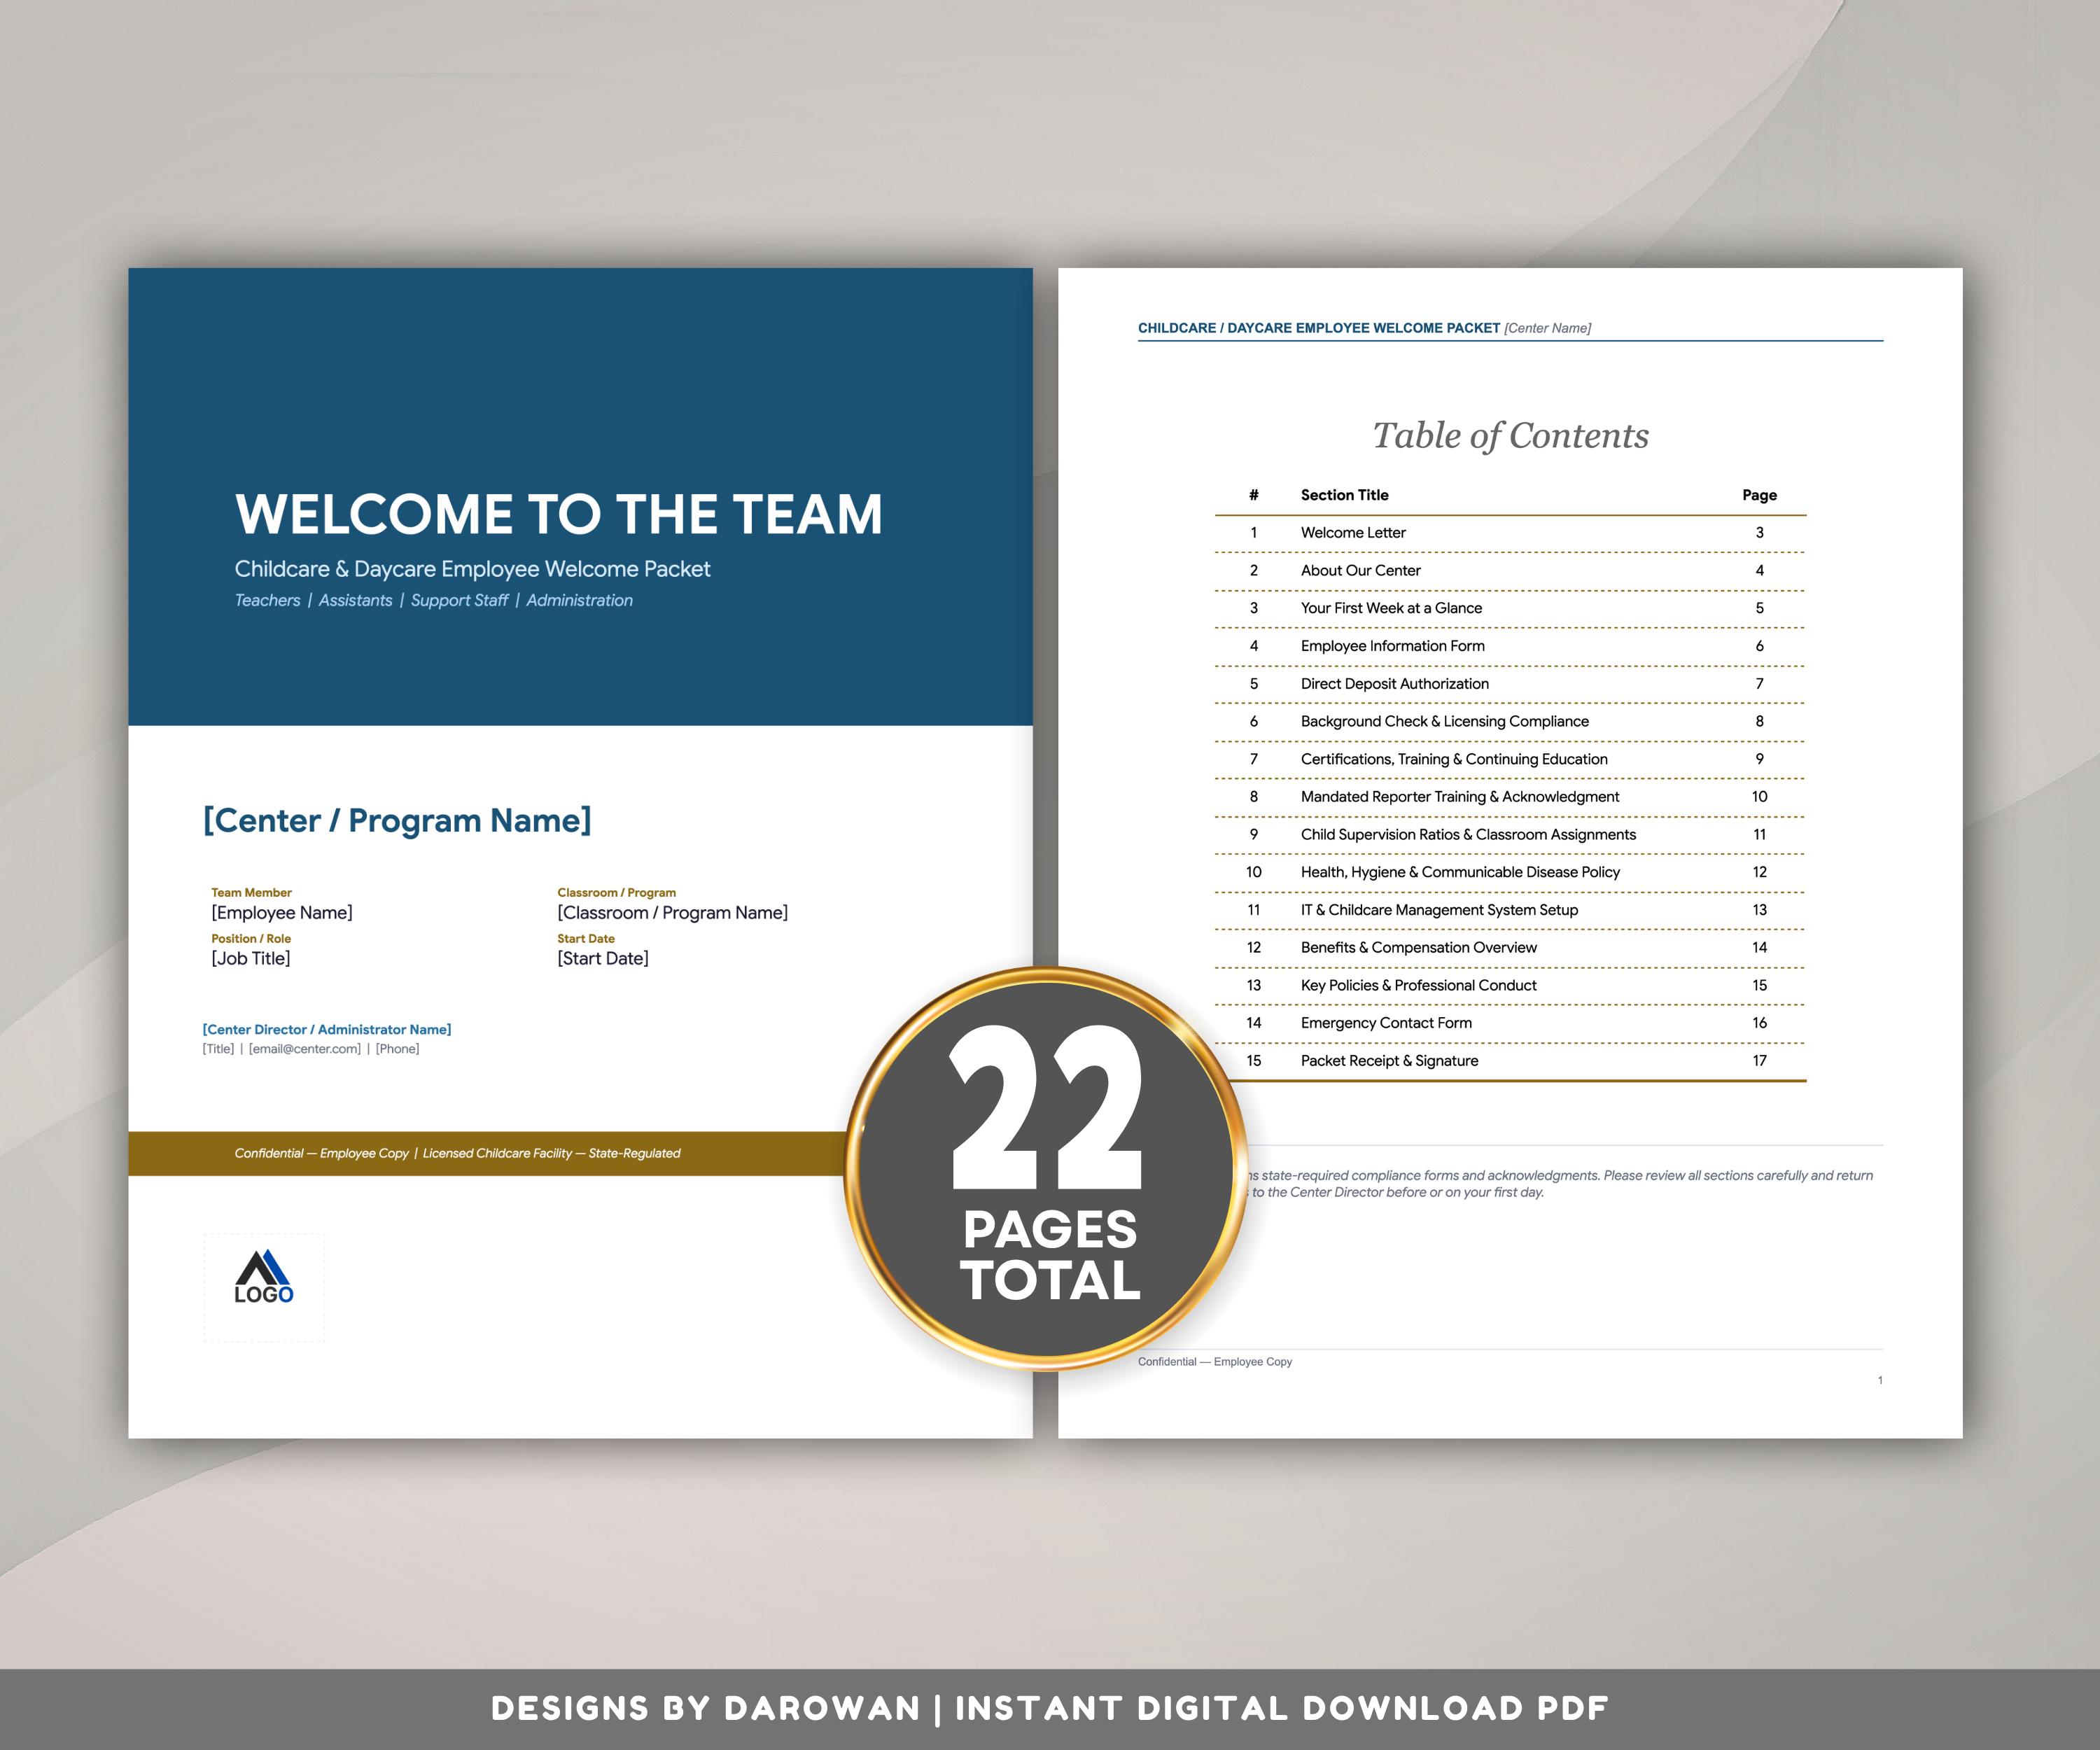This screenshot has width=2100, height=1750.
Task: Click 'Childcare & Daycare Employee Welcome Packet' subtitle
Action: point(472,569)
